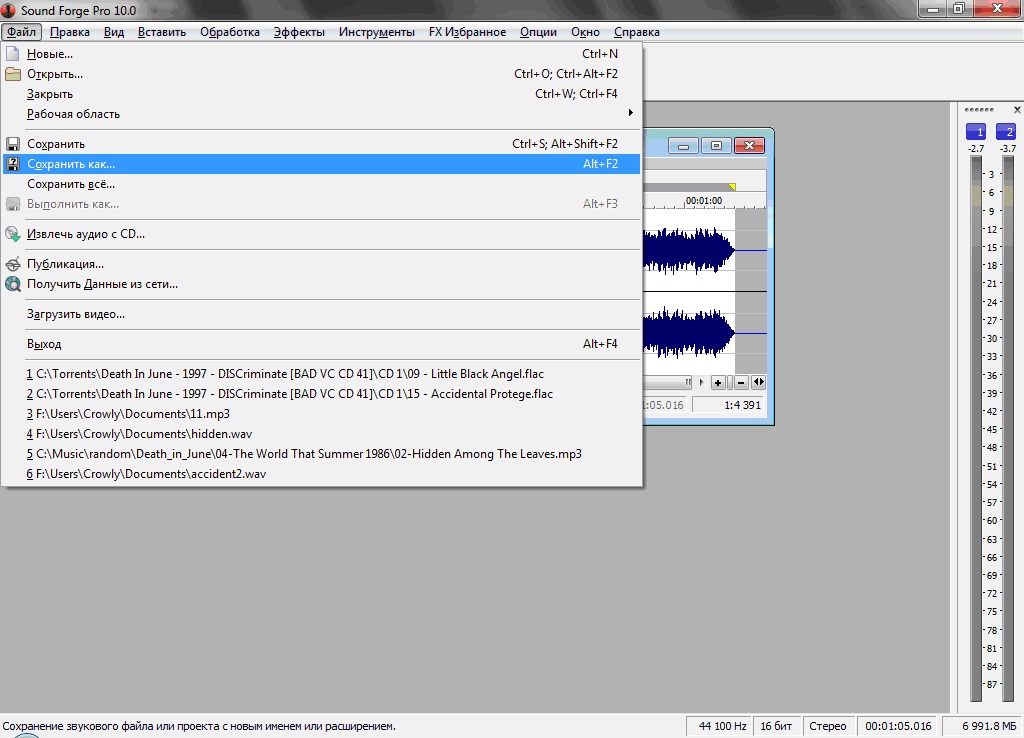1024x738 pixels.
Task: Click the globe icon beside Получить Данные из сети
Action: [x=12, y=284]
